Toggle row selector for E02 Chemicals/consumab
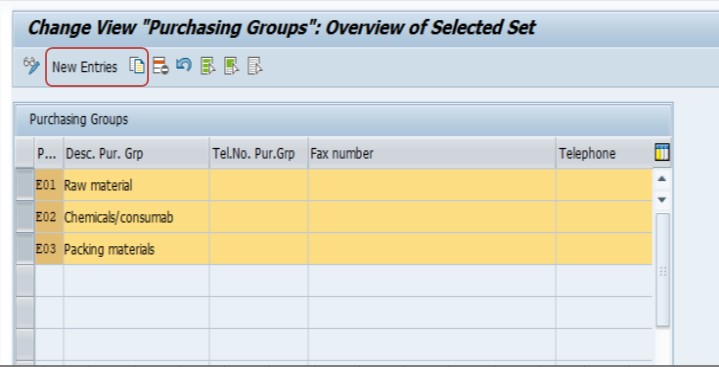The width and height of the screenshot is (719, 367). coord(25,217)
